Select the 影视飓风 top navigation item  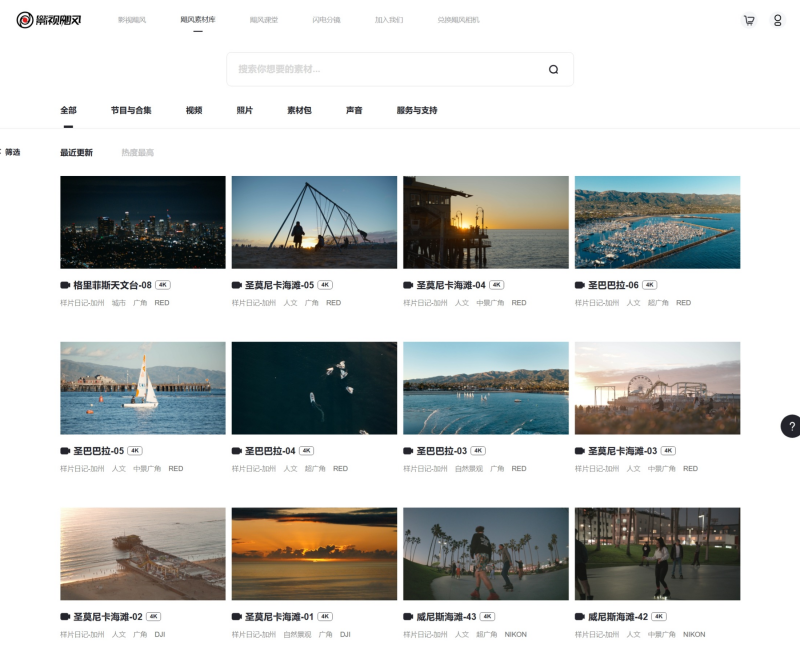132,20
